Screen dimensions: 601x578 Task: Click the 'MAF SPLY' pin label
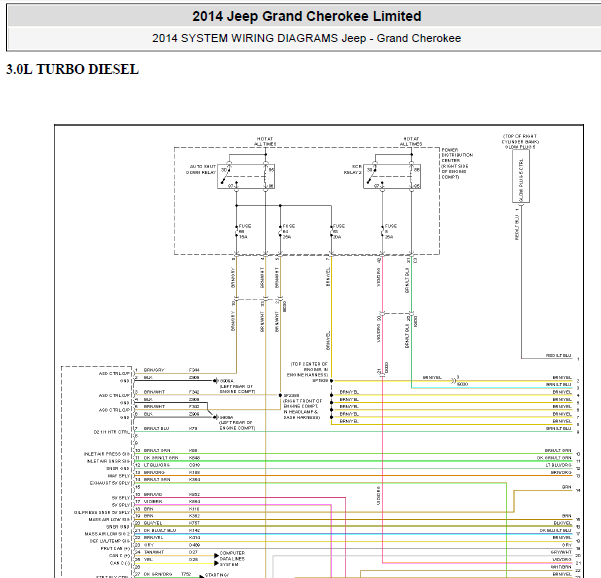(119, 476)
